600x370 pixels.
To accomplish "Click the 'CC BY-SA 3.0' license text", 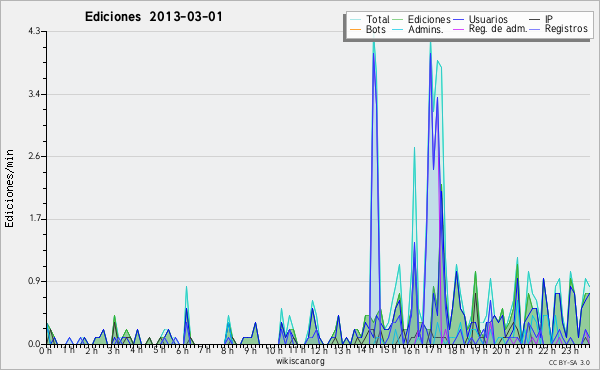I will (569, 362).
